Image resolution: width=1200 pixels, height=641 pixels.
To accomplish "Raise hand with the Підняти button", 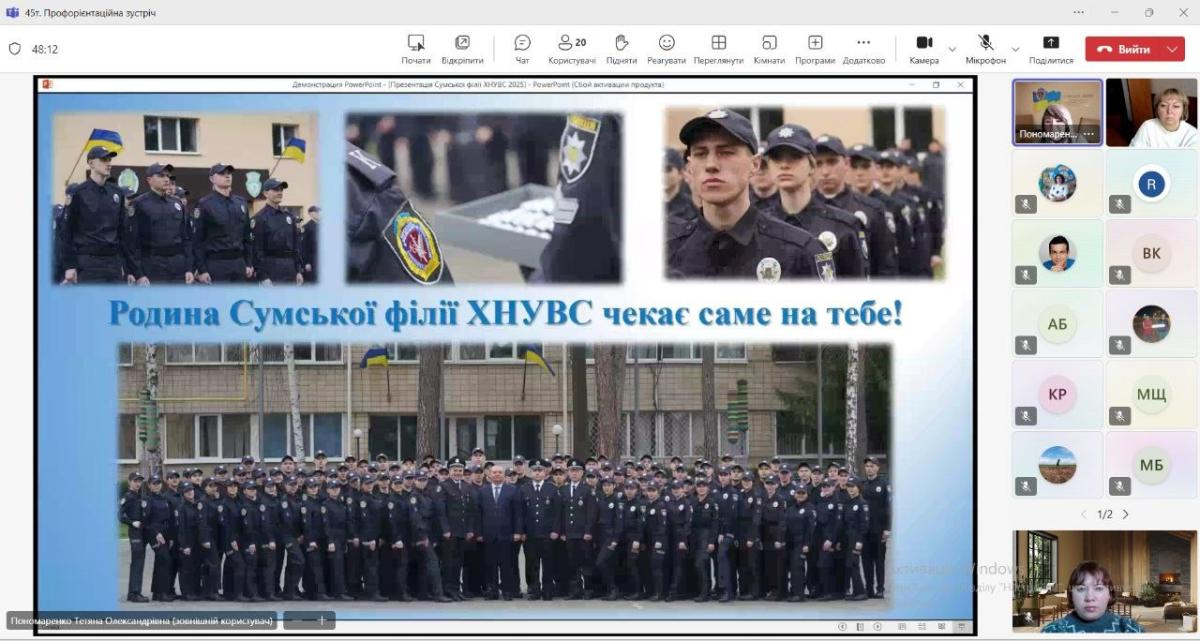I will pos(621,49).
